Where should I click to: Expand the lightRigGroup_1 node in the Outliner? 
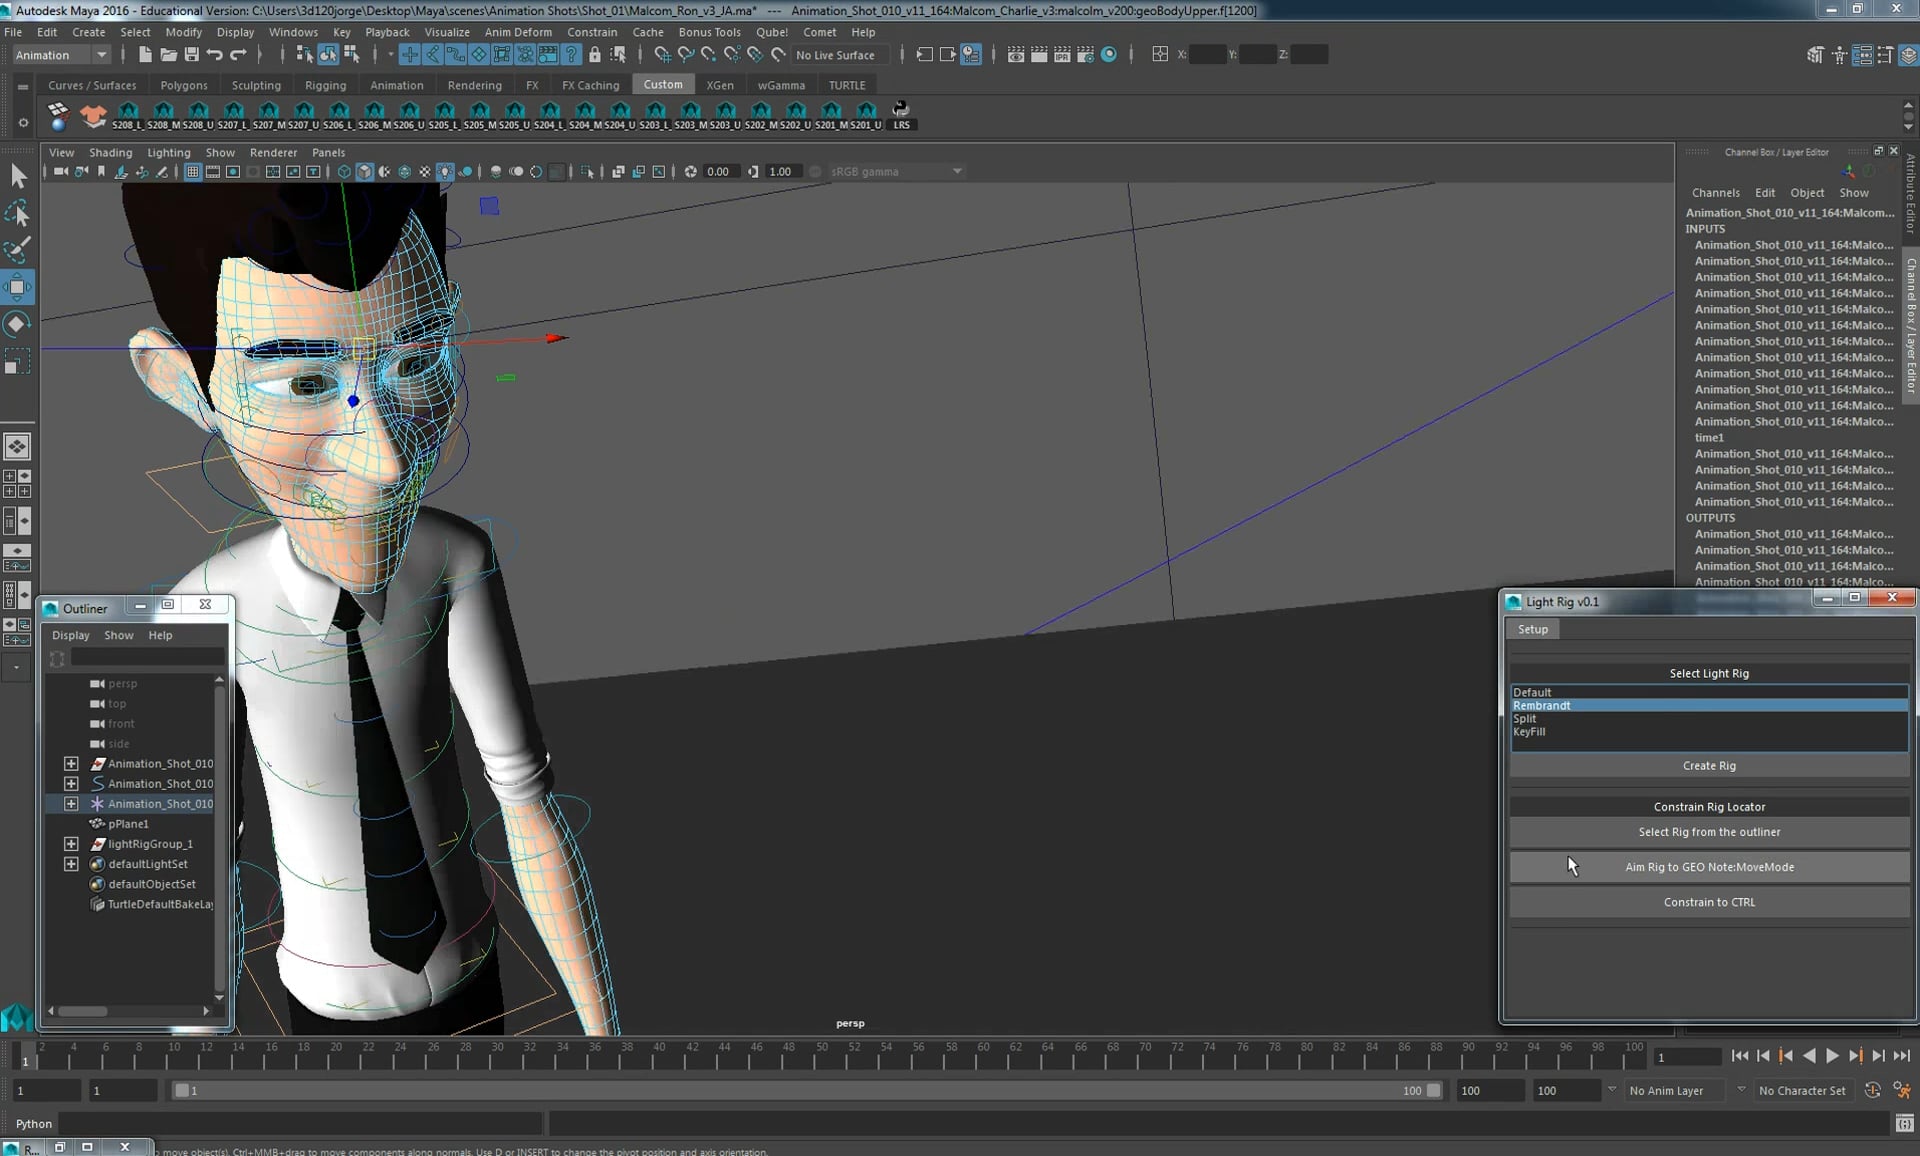point(71,844)
